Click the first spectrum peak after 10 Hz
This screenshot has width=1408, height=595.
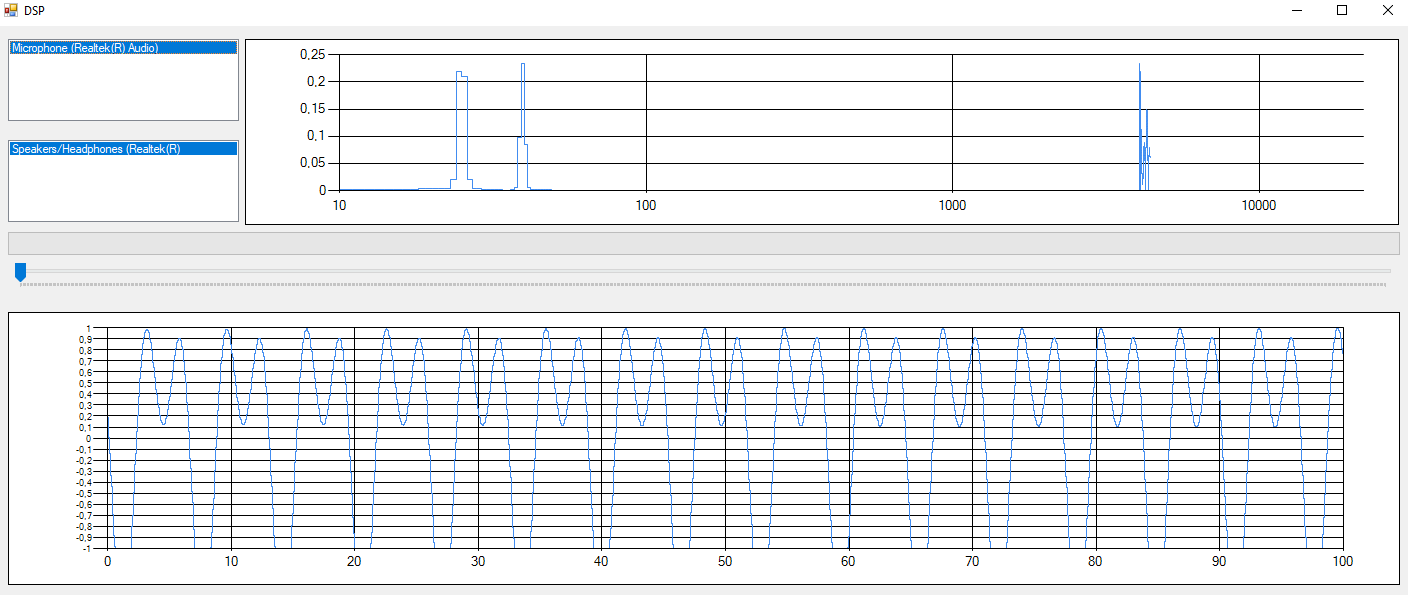[x=461, y=130]
